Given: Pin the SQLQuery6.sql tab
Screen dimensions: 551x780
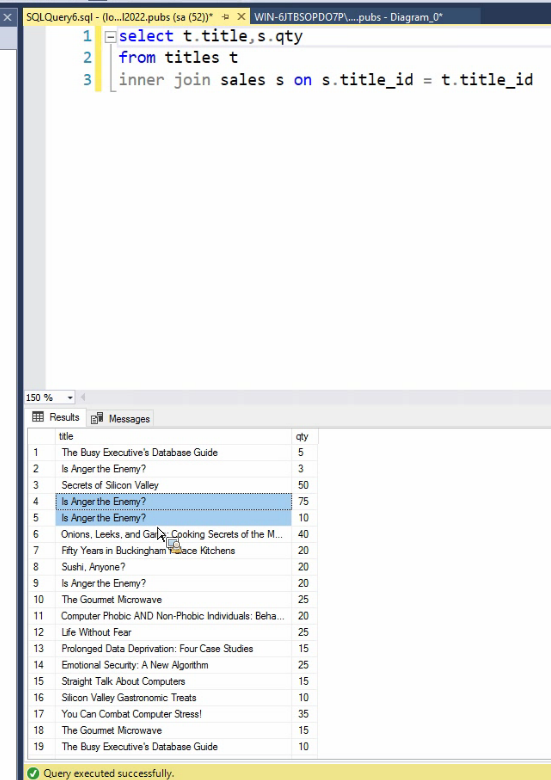Looking at the screenshot, I should (x=225, y=17).
